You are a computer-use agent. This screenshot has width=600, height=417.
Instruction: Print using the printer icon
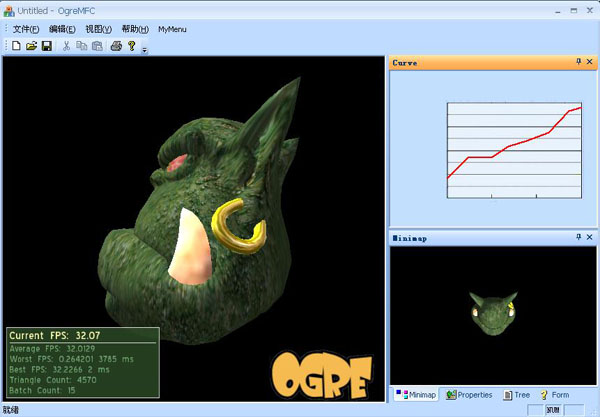click(116, 46)
